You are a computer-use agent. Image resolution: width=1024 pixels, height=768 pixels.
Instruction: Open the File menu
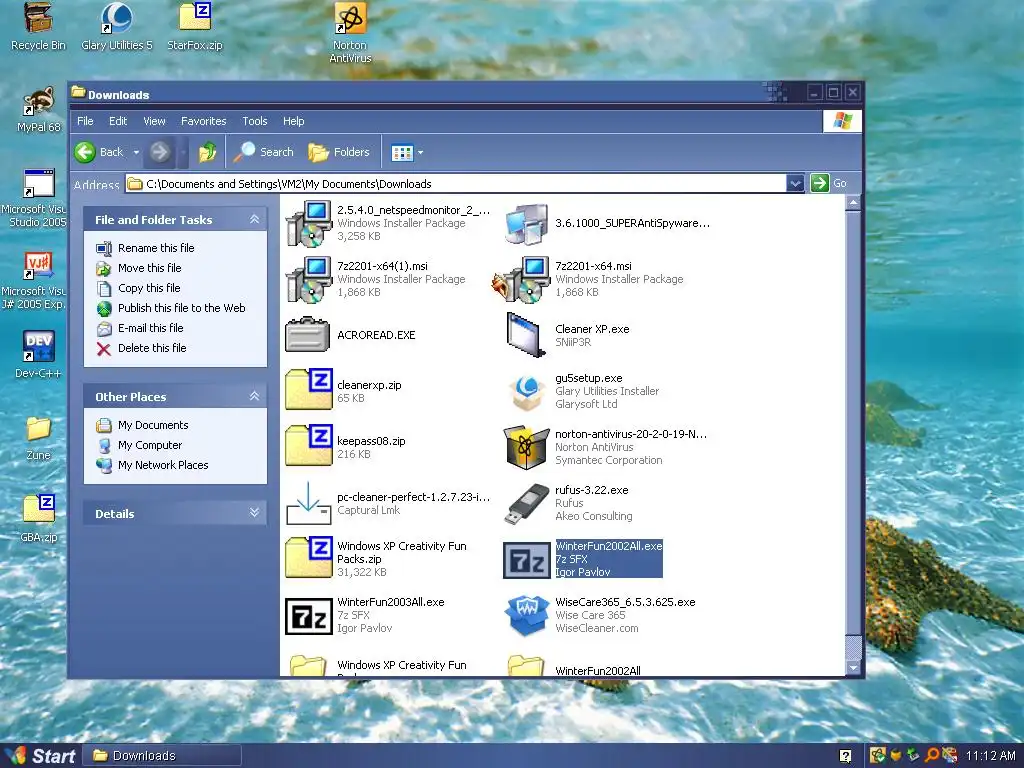point(85,121)
